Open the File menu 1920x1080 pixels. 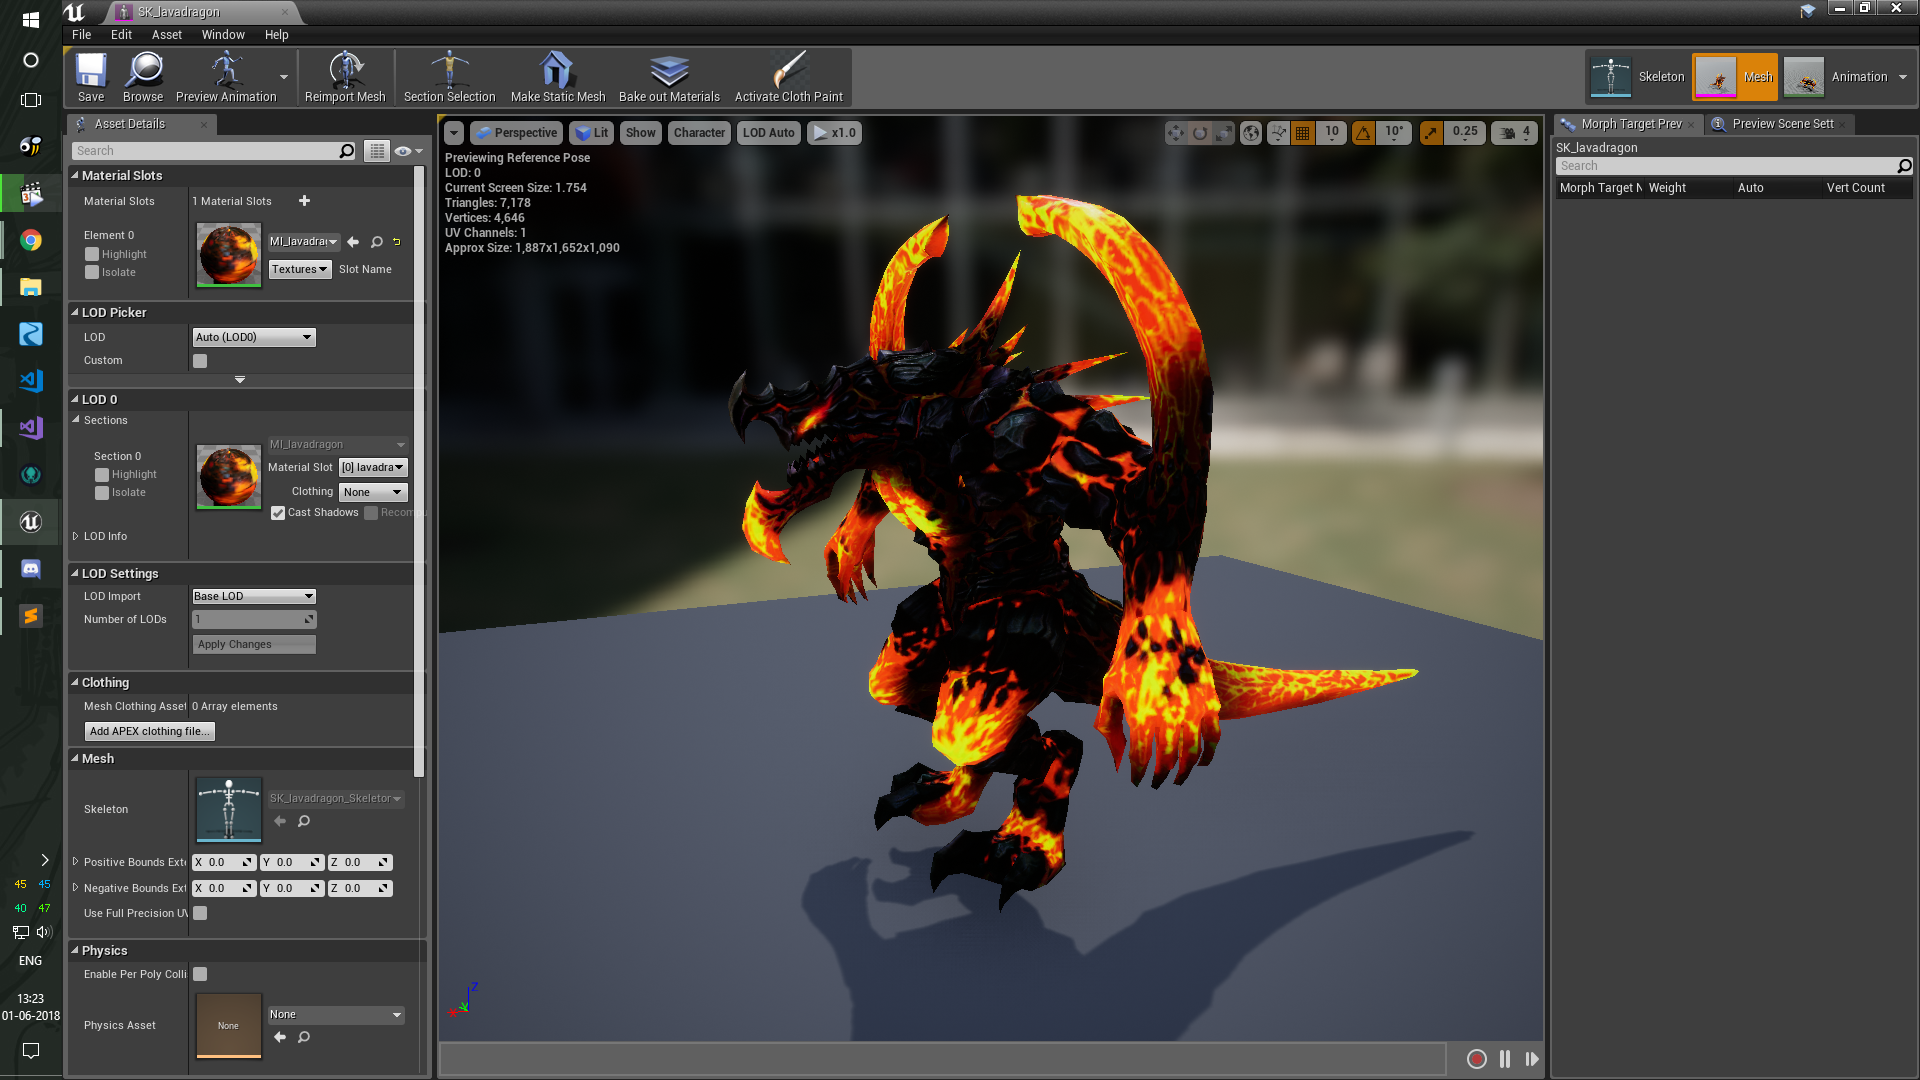tap(81, 34)
